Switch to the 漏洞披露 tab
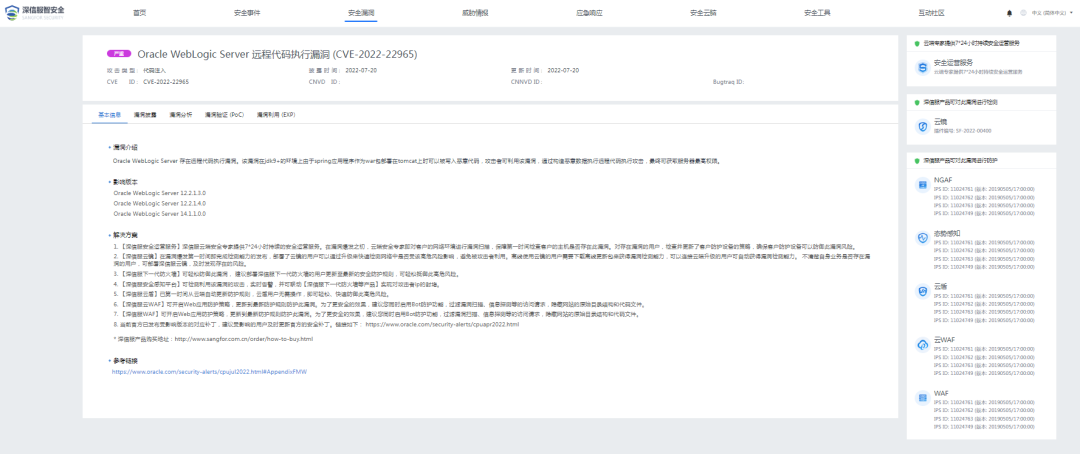The width and height of the screenshot is (1080, 454). click(x=145, y=114)
